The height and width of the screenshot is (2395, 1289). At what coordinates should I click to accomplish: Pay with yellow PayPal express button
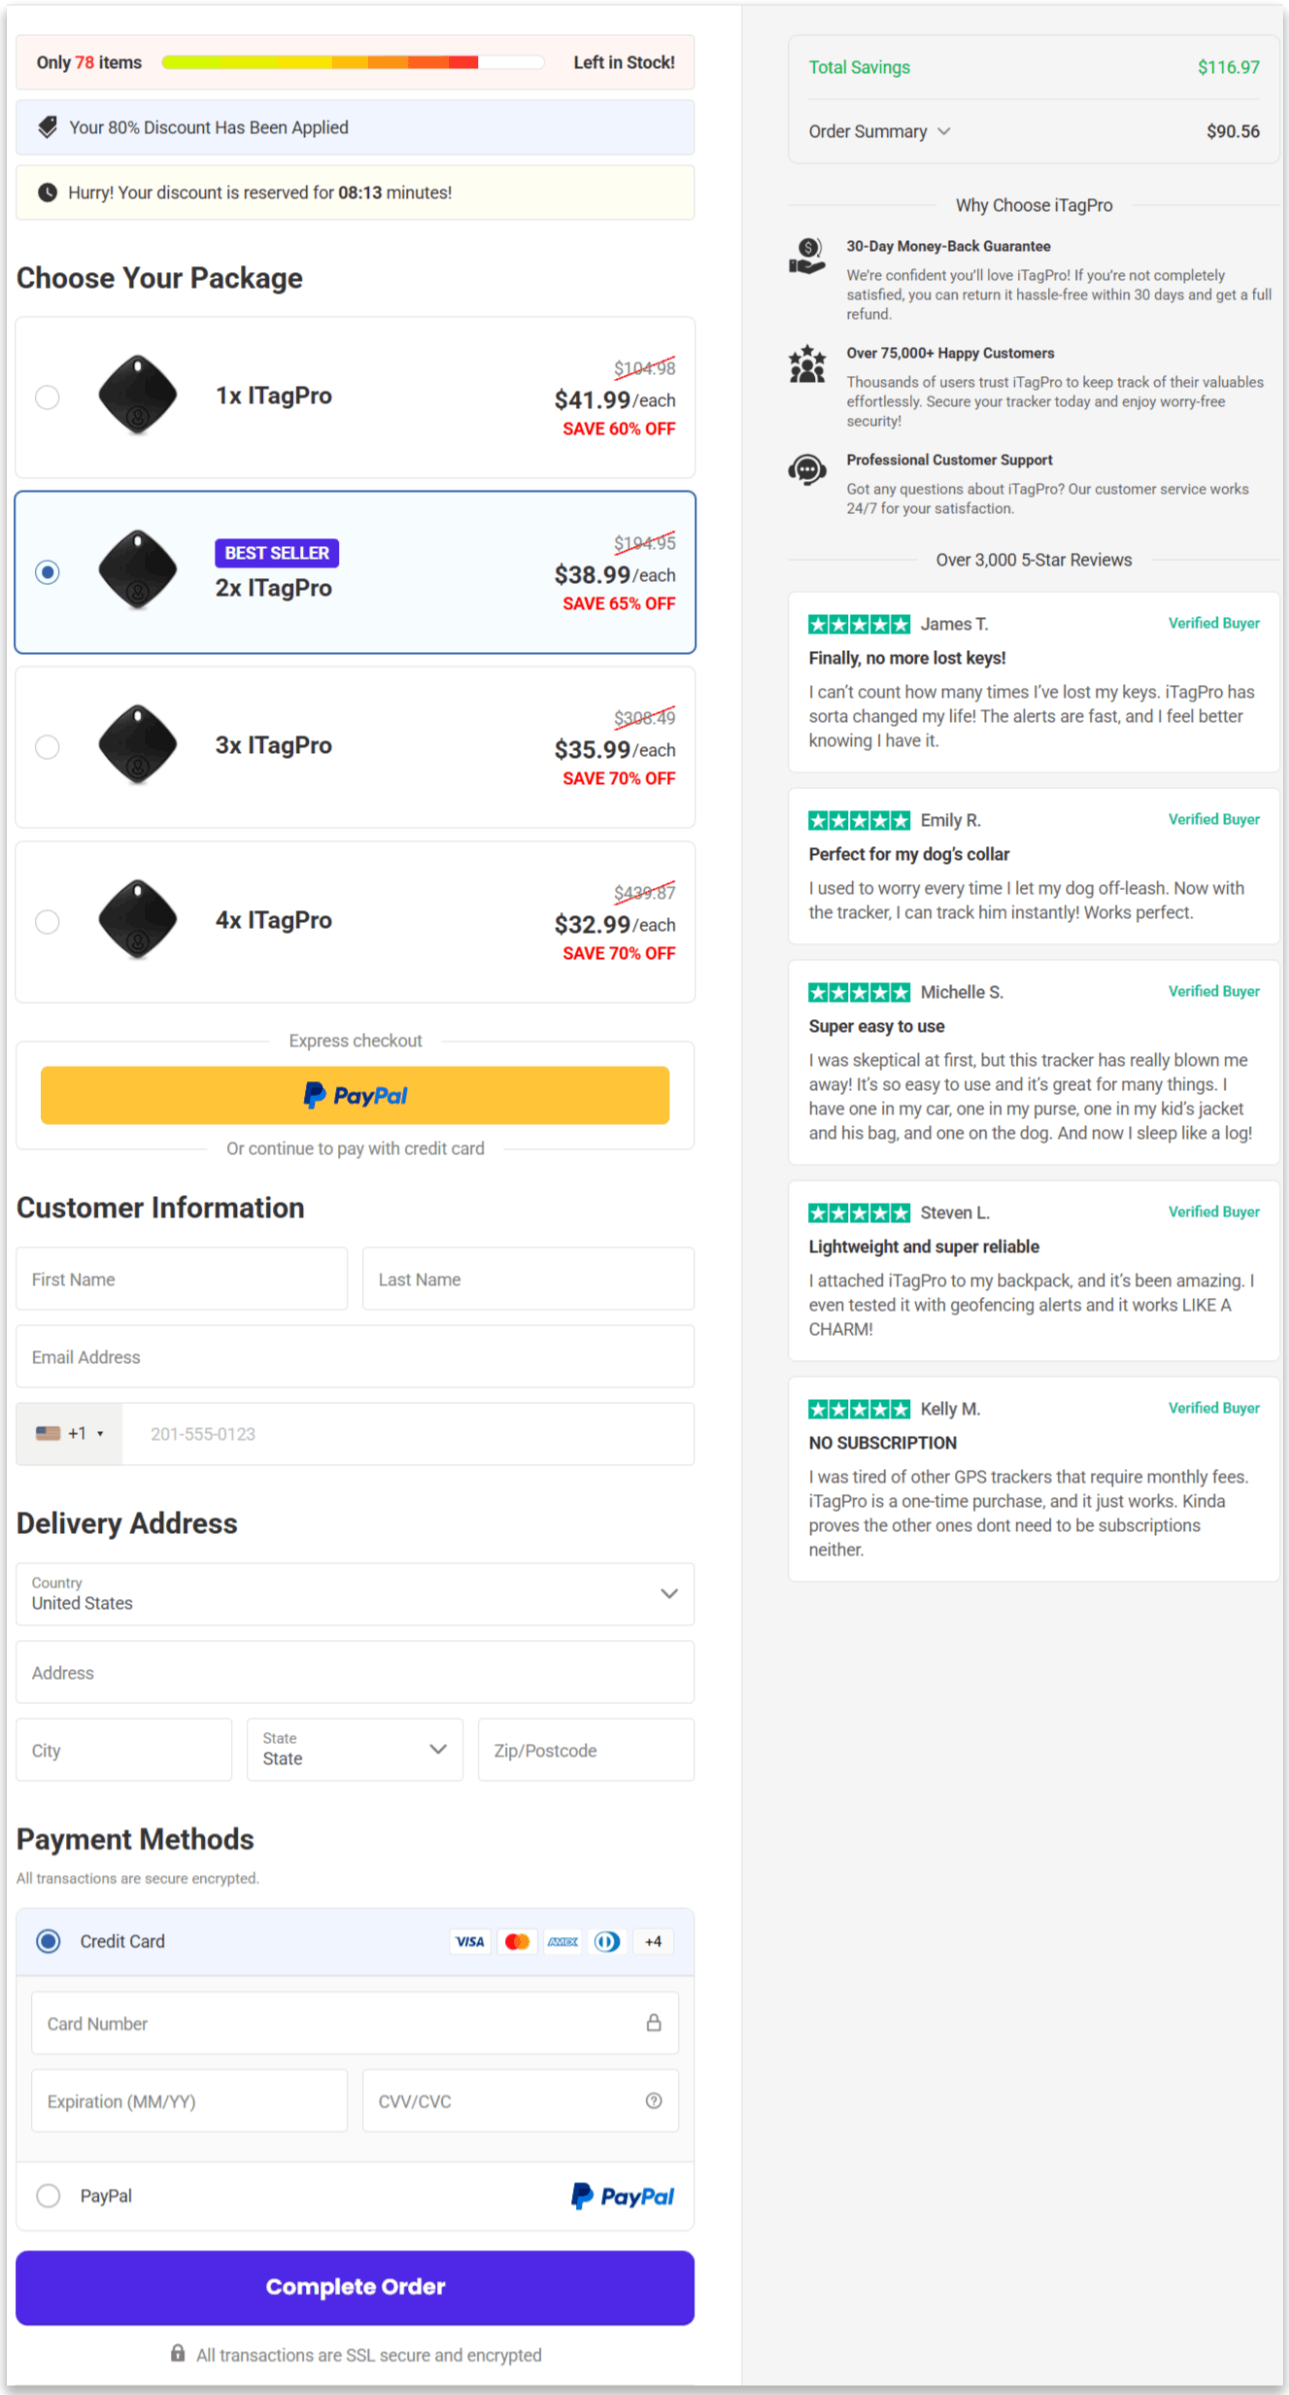355,1095
